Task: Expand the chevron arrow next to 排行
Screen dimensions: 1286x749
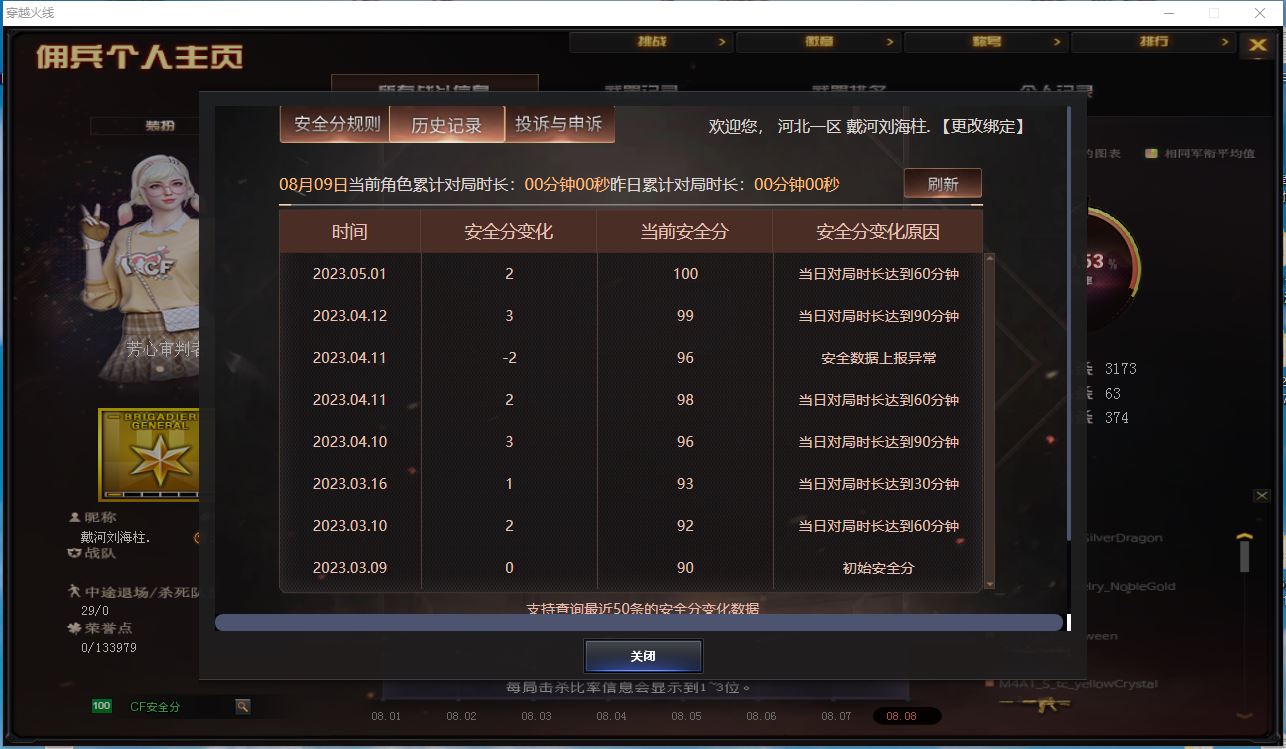Action: coord(1224,42)
